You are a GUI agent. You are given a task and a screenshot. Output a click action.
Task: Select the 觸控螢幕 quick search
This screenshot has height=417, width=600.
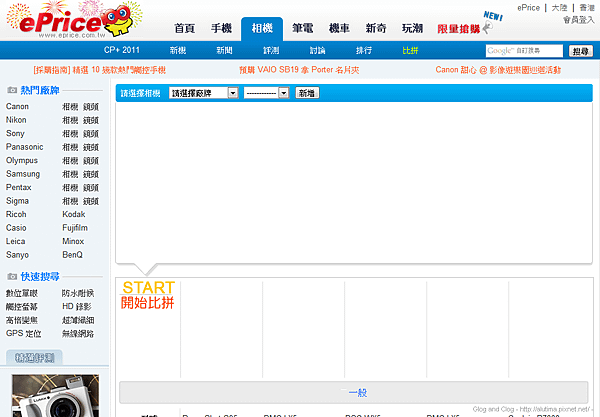click(22, 307)
